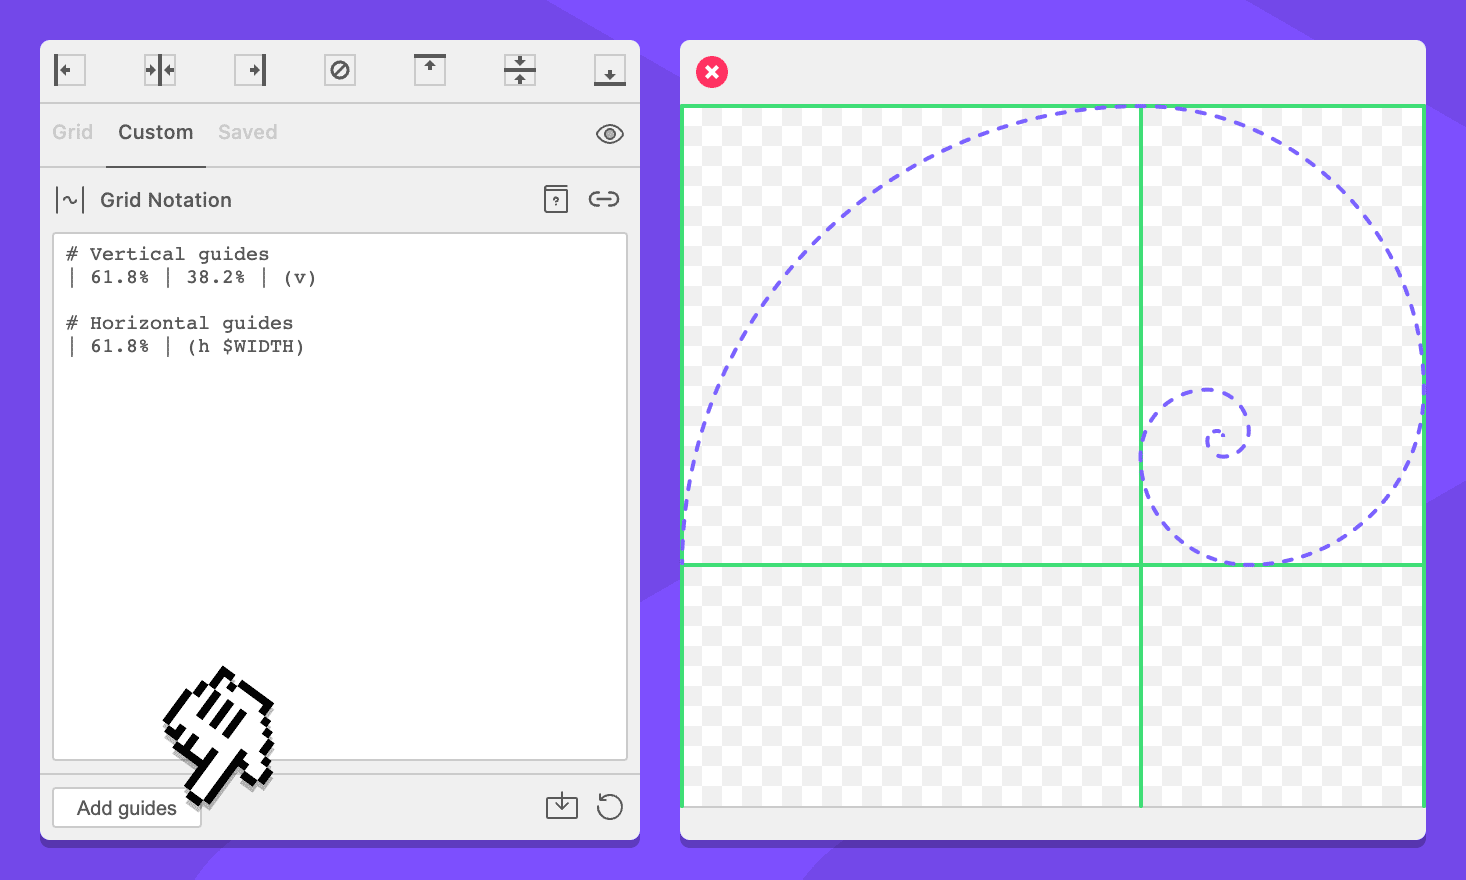
Task: Open the Saved tab
Action: 247,132
